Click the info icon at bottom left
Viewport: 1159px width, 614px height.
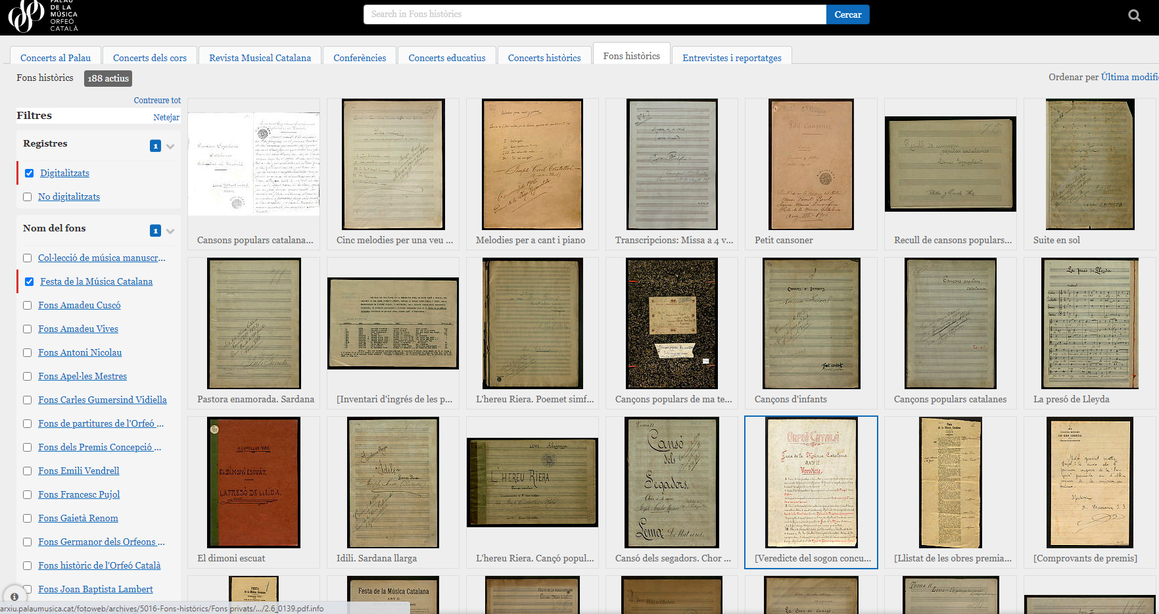(14, 596)
